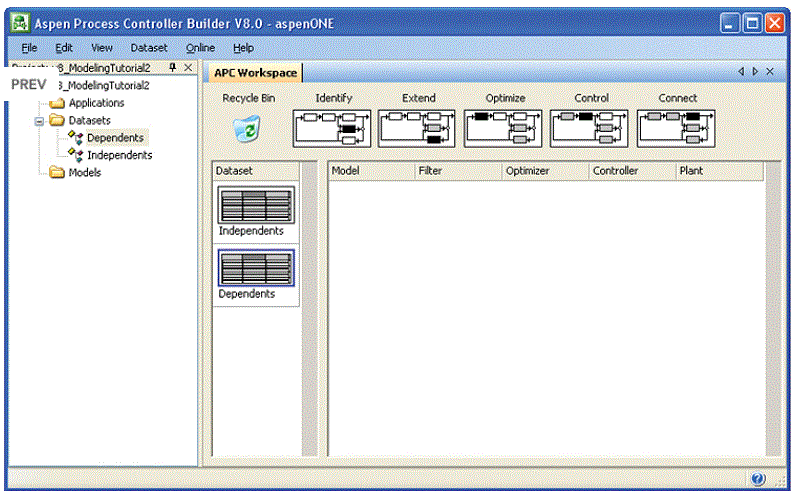
Task: Click the help question mark icon
Action: pos(758,479)
